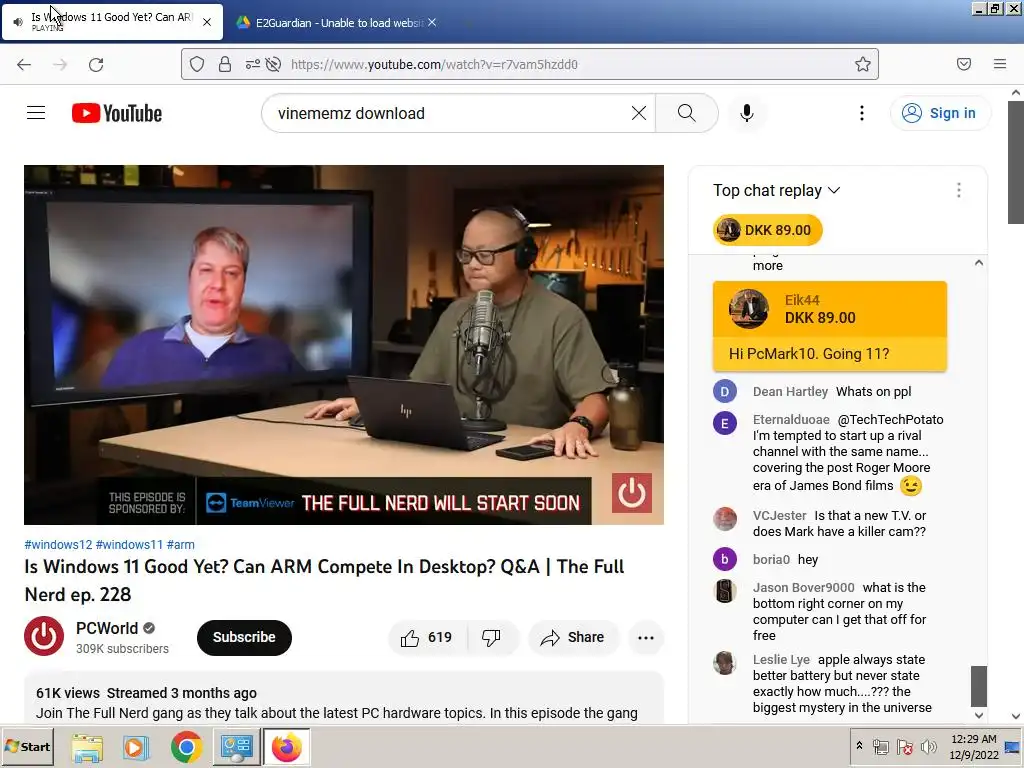View site security lock information
The height and width of the screenshot is (768, 1024).
[x=225, y=64]
